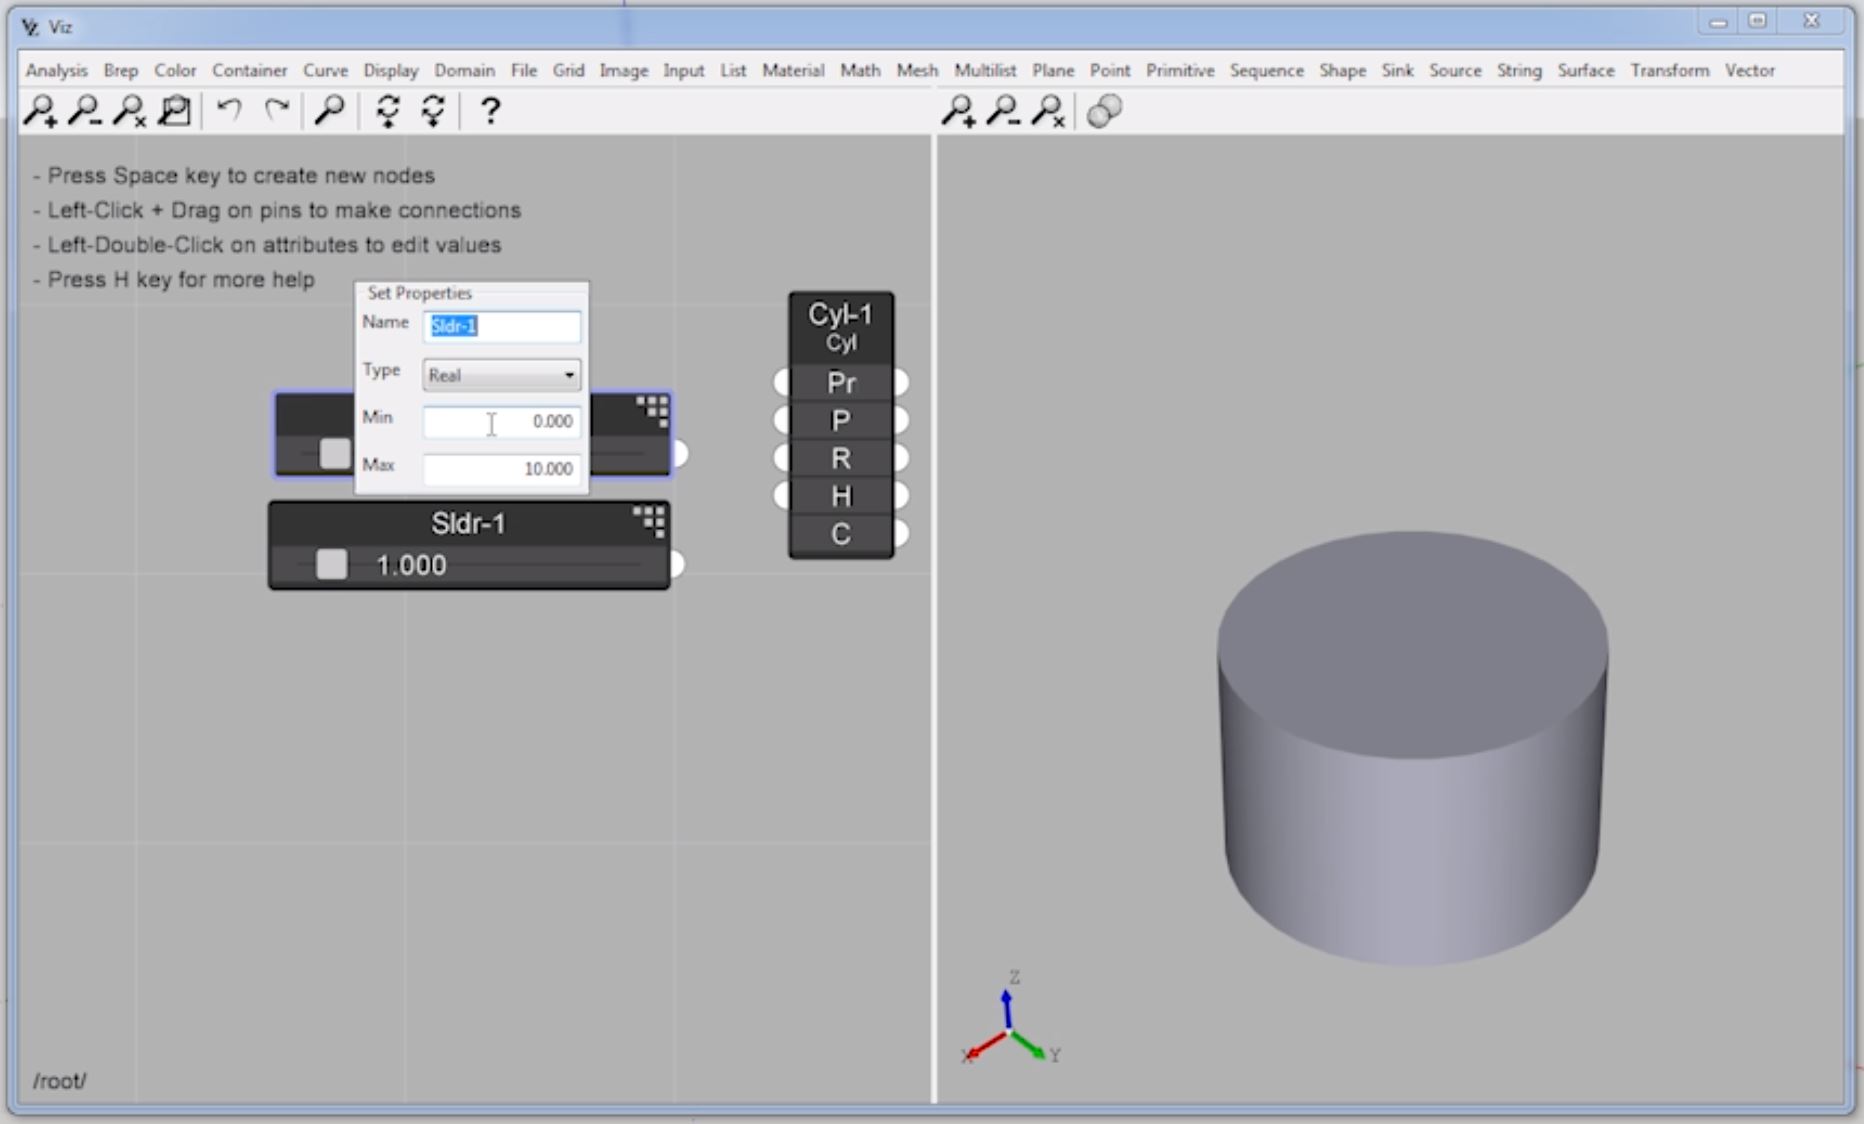Click the zoom to selection icon
The width and height of the screenshot is (1864, 1124).
pos(176,110)
